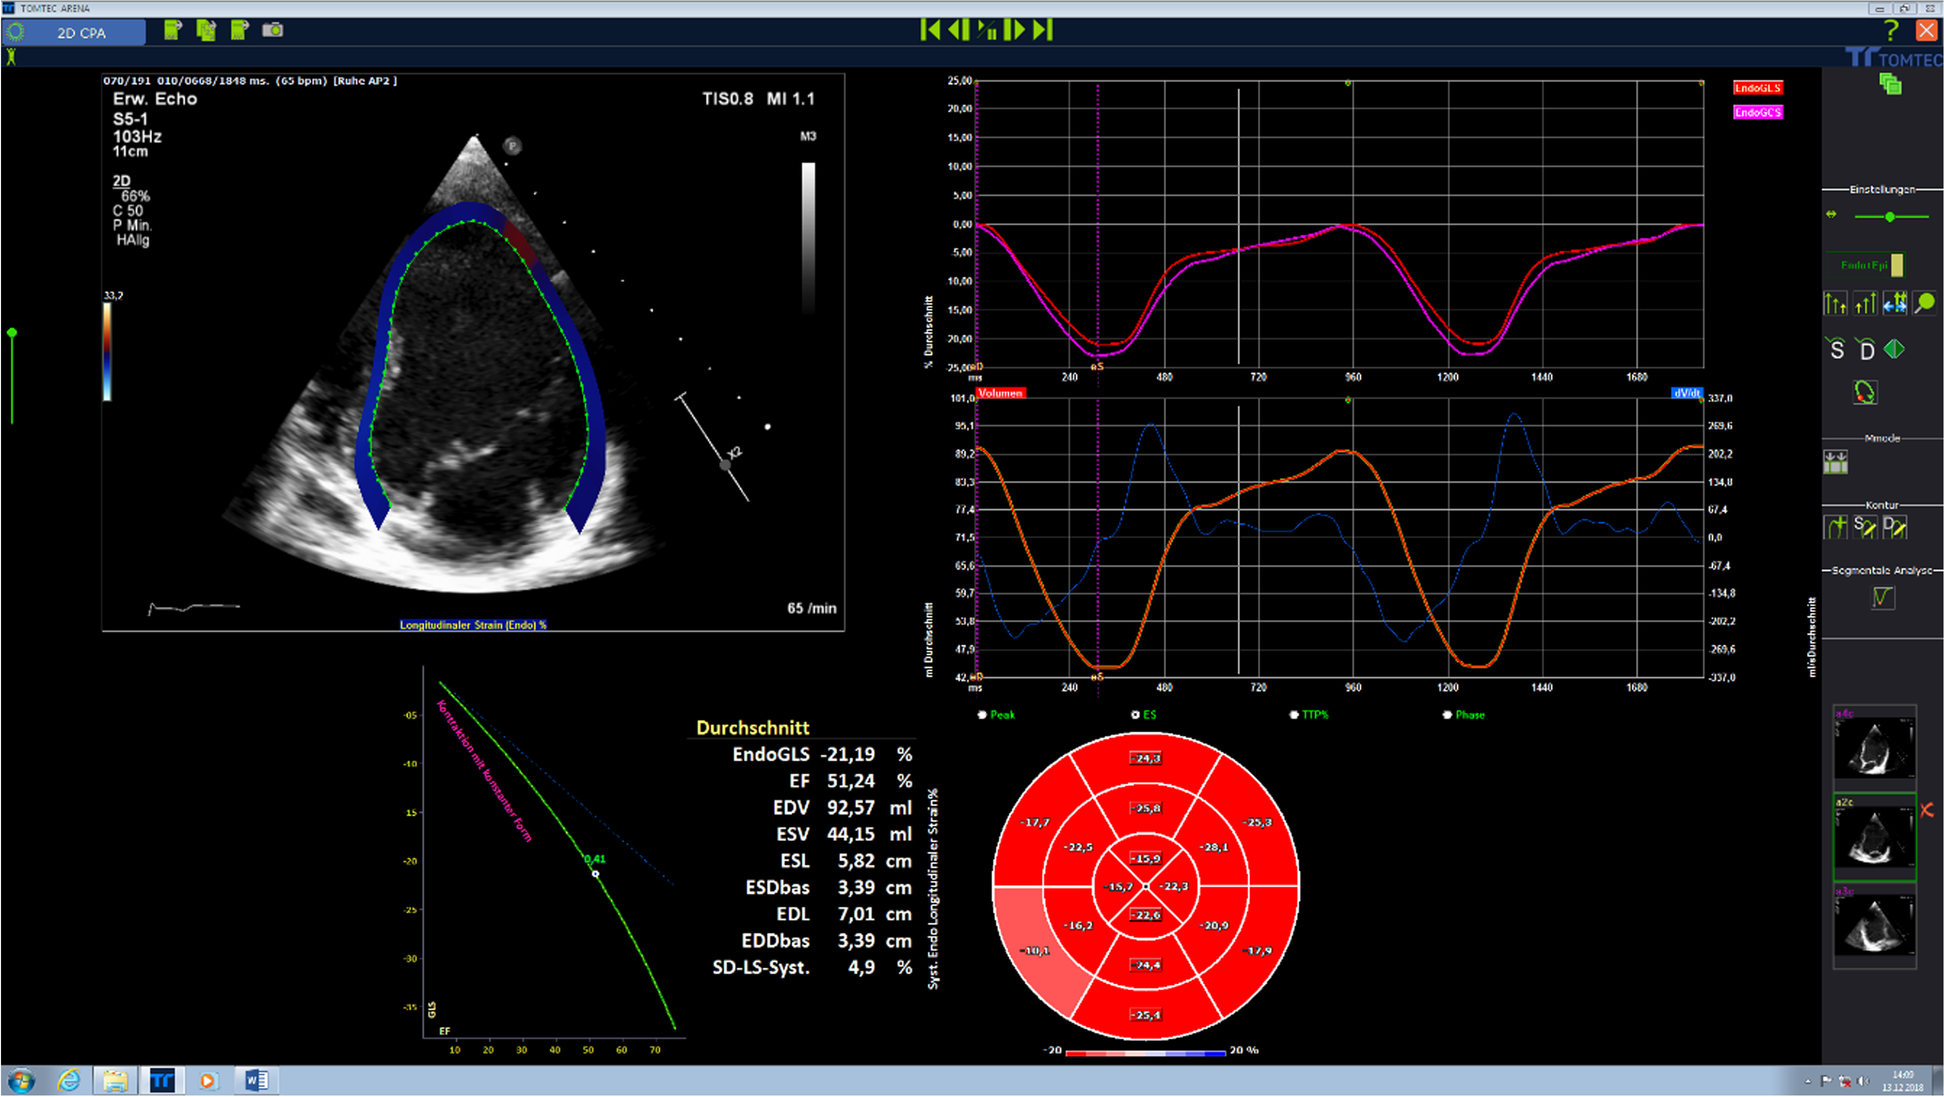Select the Phase radio option
This screenshot has height=1097, width=1944.
pos(1447,715)
